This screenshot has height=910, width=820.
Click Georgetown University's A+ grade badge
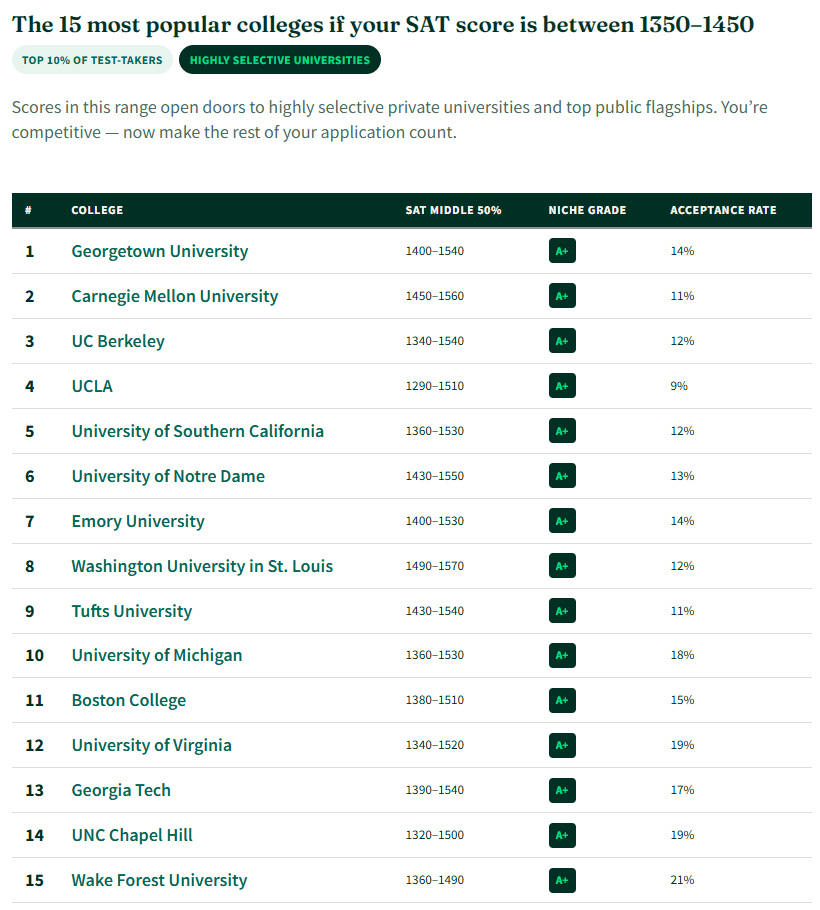562,251
